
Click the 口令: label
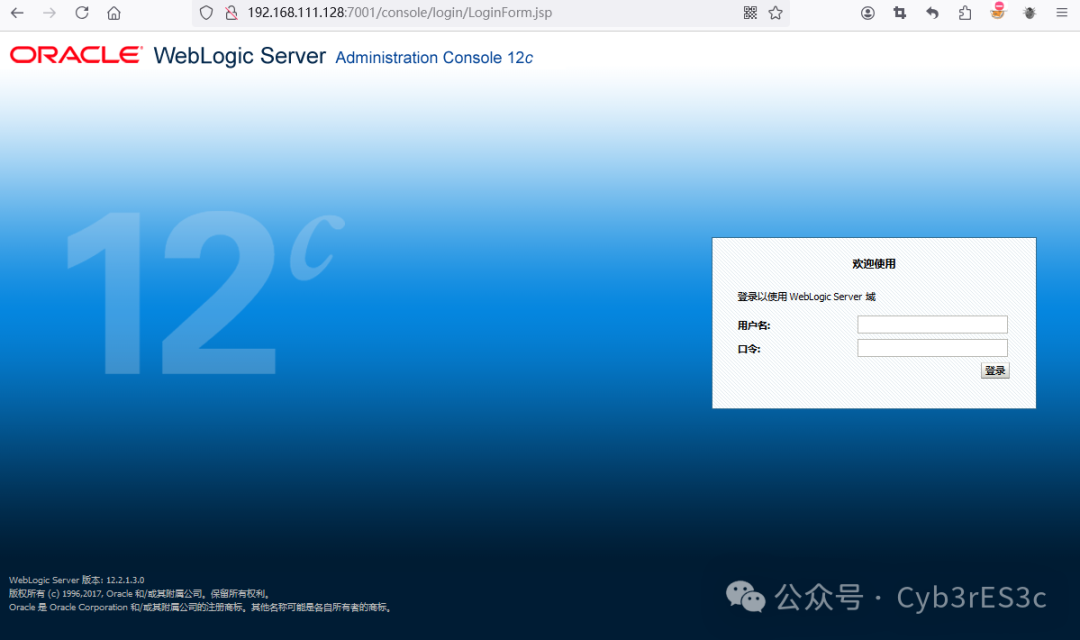tap(749, 349)
